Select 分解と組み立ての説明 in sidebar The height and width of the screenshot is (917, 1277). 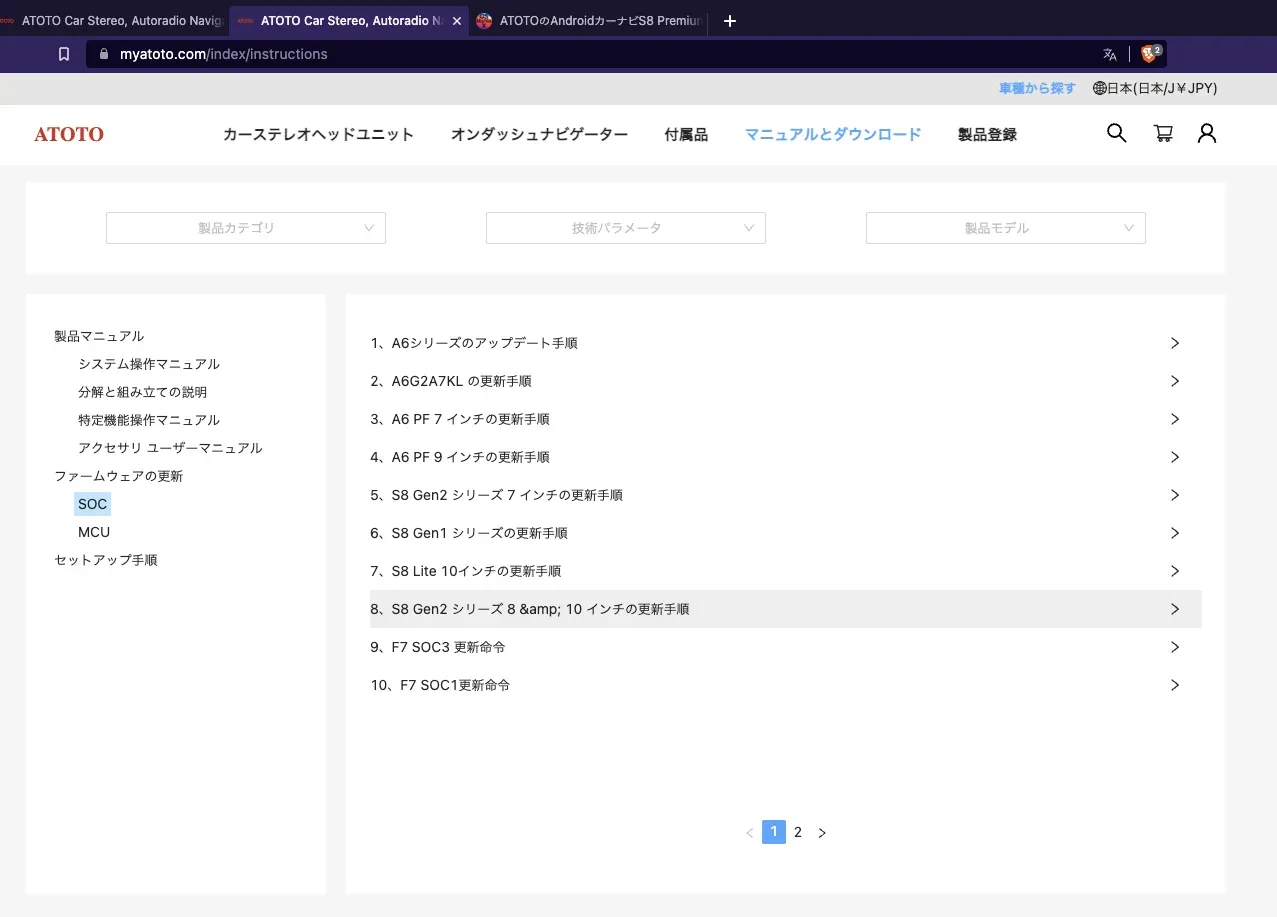coord(143,392)
